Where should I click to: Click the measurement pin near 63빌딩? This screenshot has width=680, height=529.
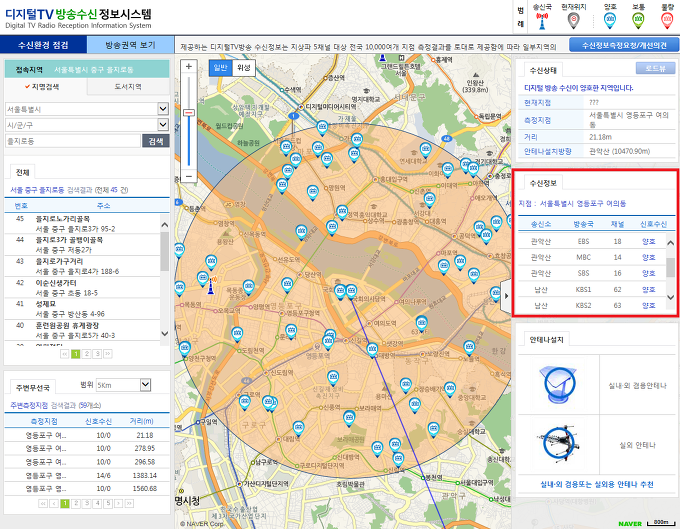(x=422, y=323)
